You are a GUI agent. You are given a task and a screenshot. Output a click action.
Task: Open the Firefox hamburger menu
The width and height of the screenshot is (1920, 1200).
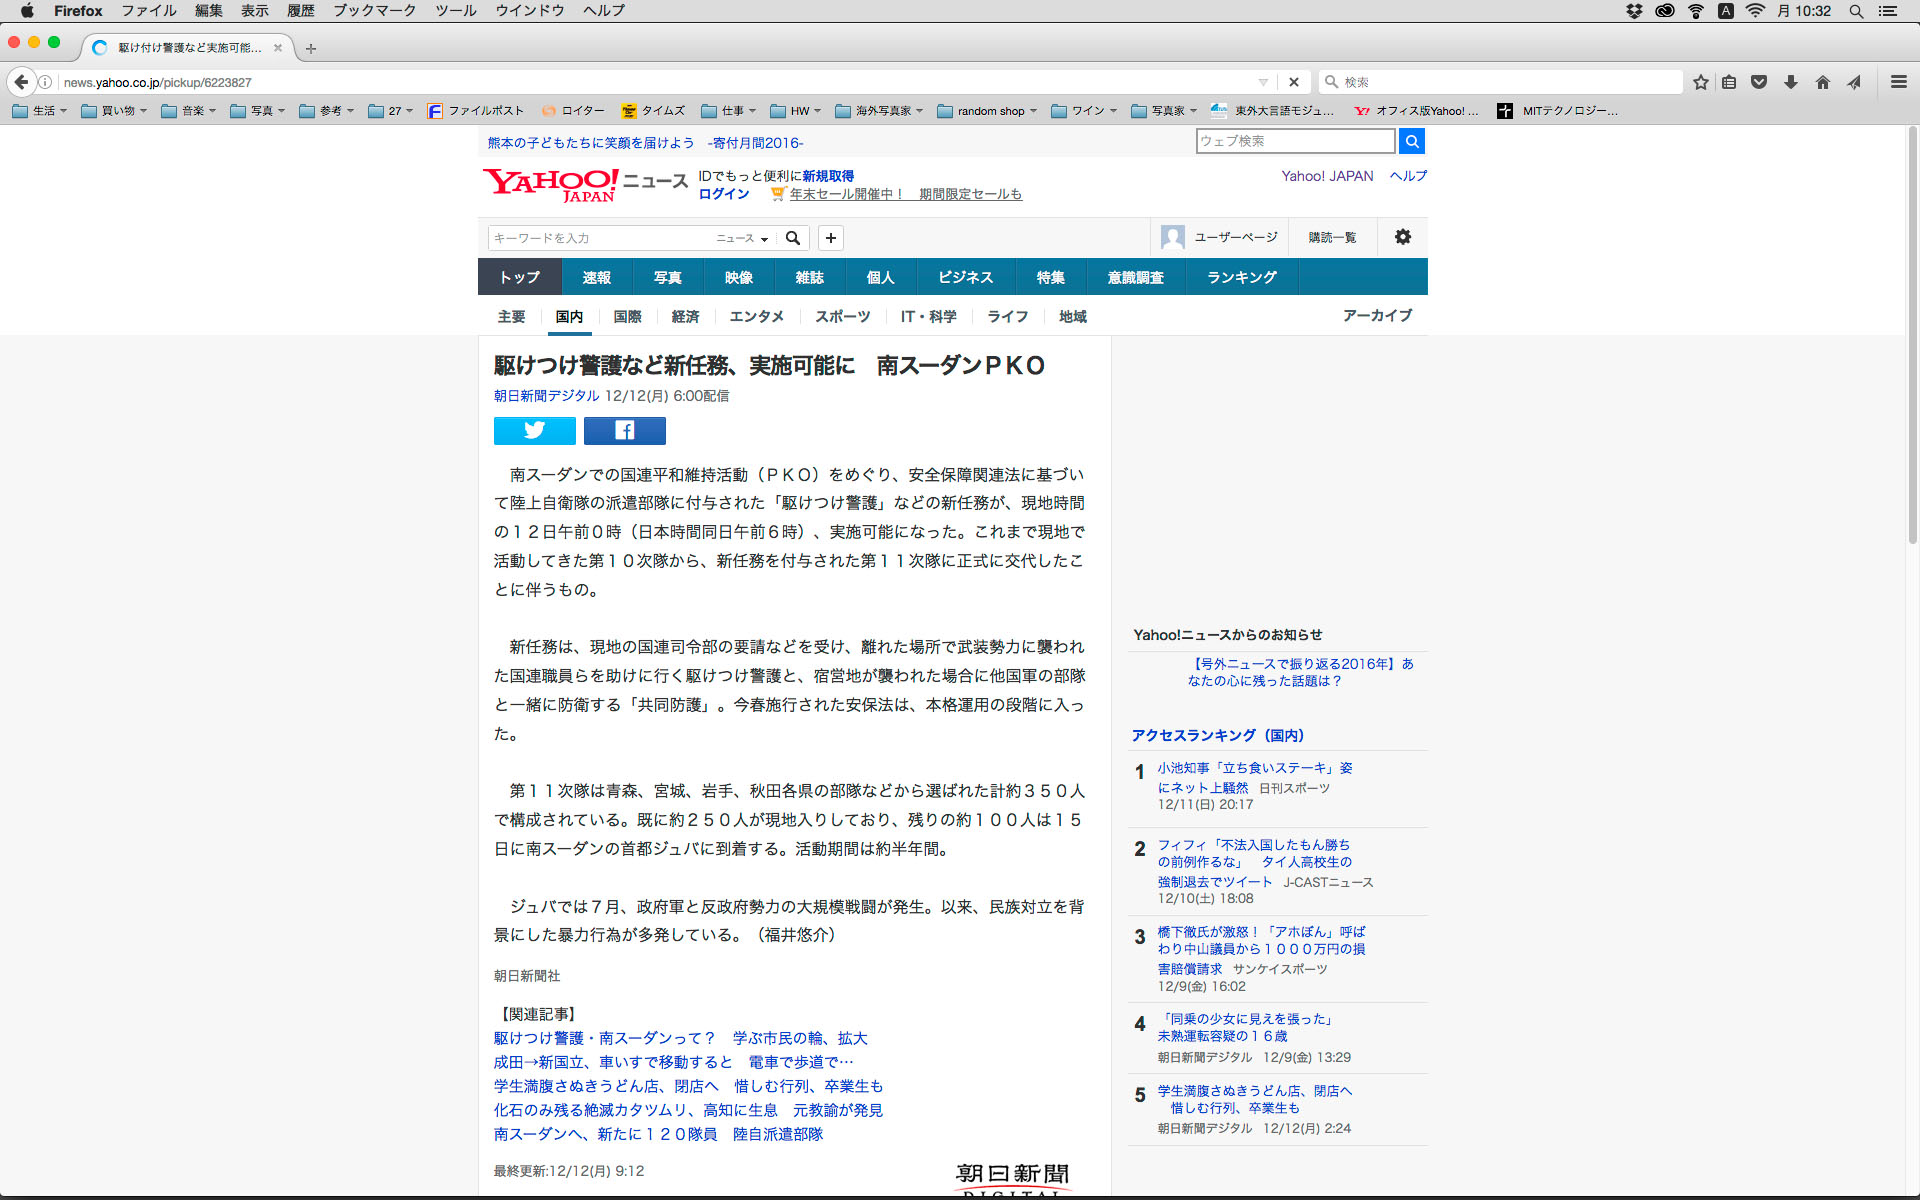[x=1898, y=82]
